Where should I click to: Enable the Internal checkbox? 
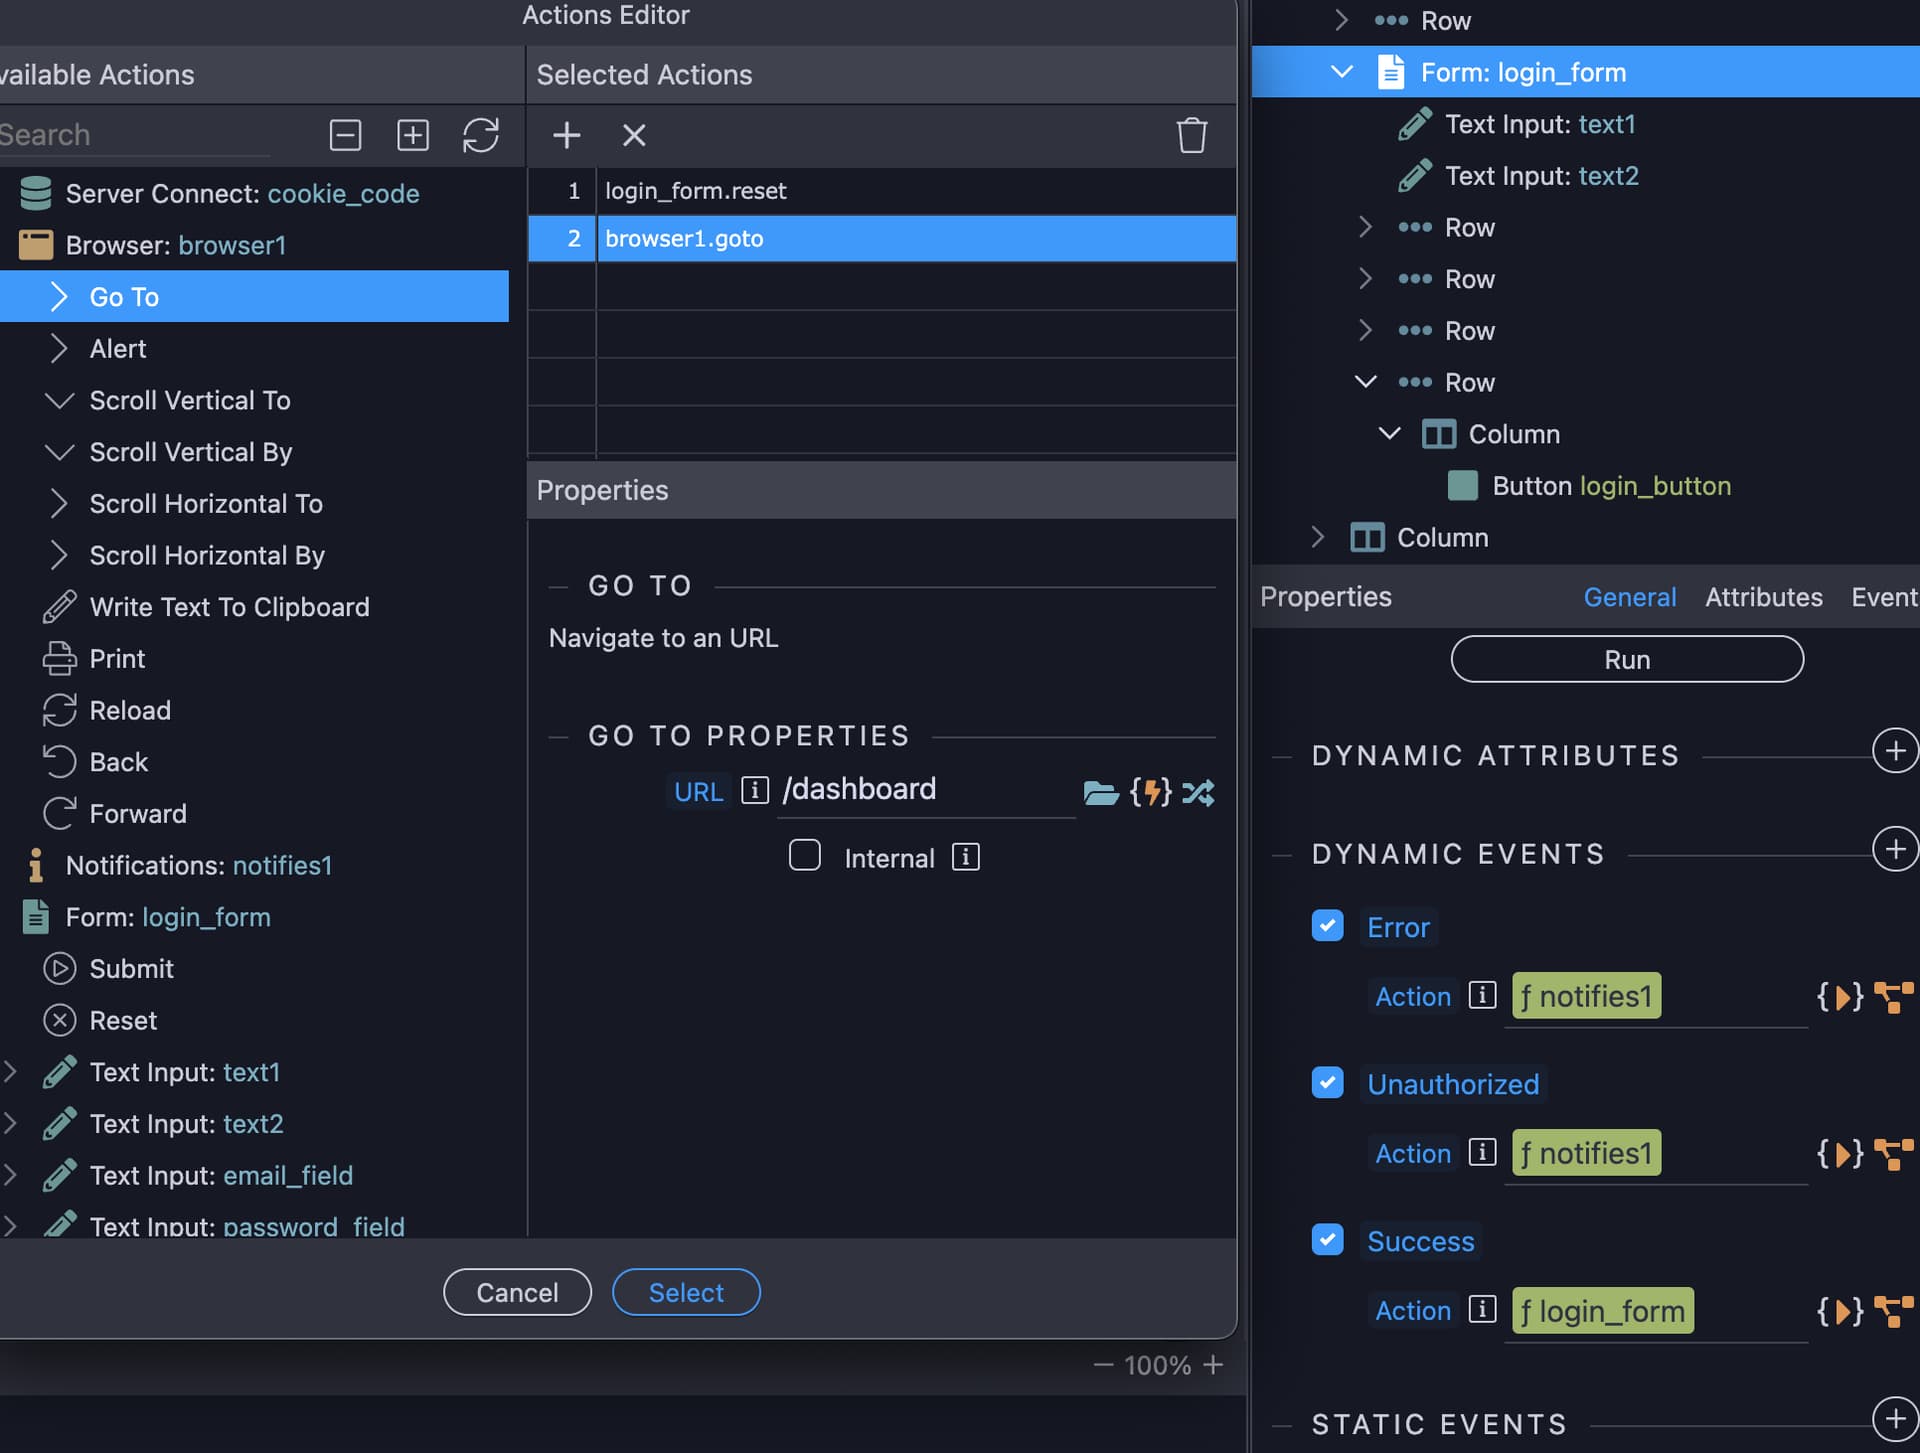(x=804, y=856)
